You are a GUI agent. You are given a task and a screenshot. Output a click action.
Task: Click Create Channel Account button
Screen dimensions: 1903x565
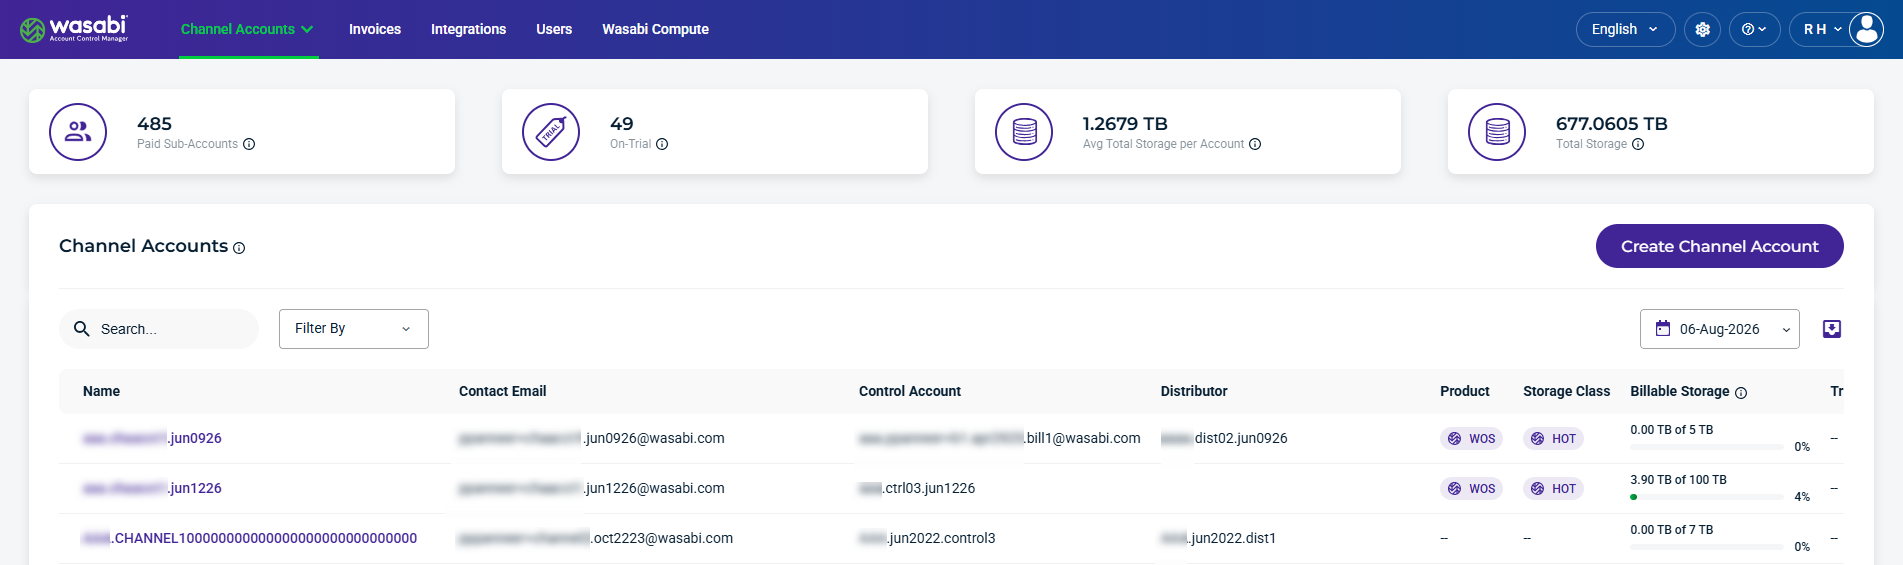coord(1719,246)
